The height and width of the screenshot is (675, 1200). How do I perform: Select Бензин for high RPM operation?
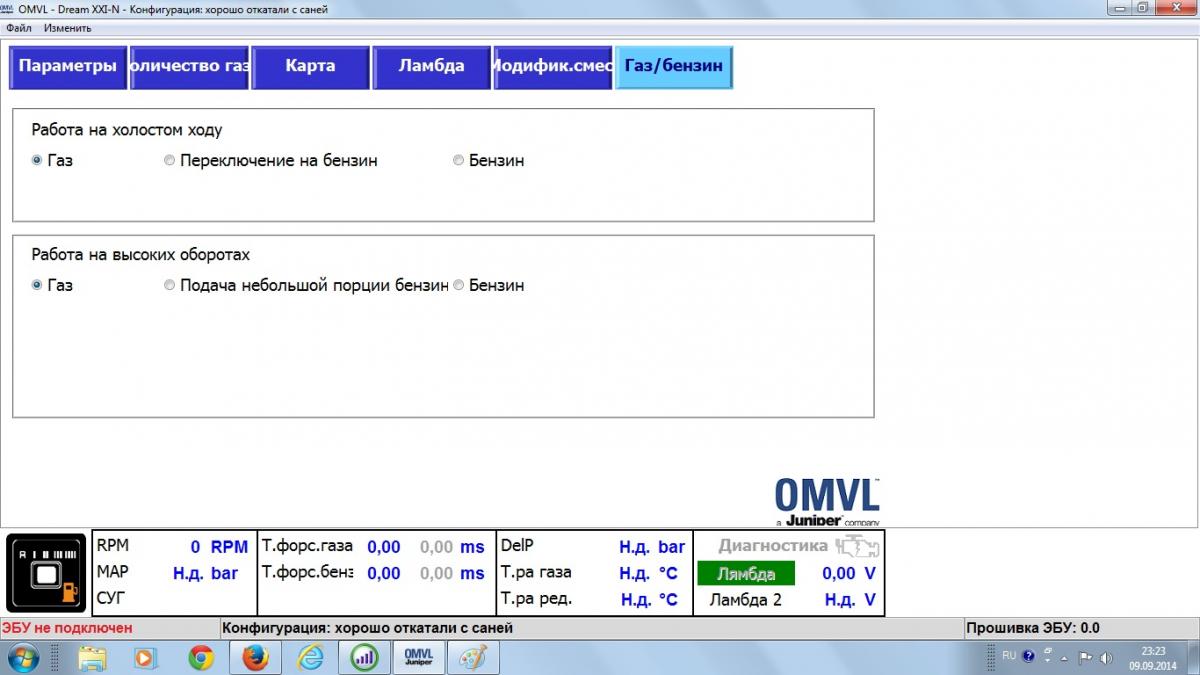(459, 285)
